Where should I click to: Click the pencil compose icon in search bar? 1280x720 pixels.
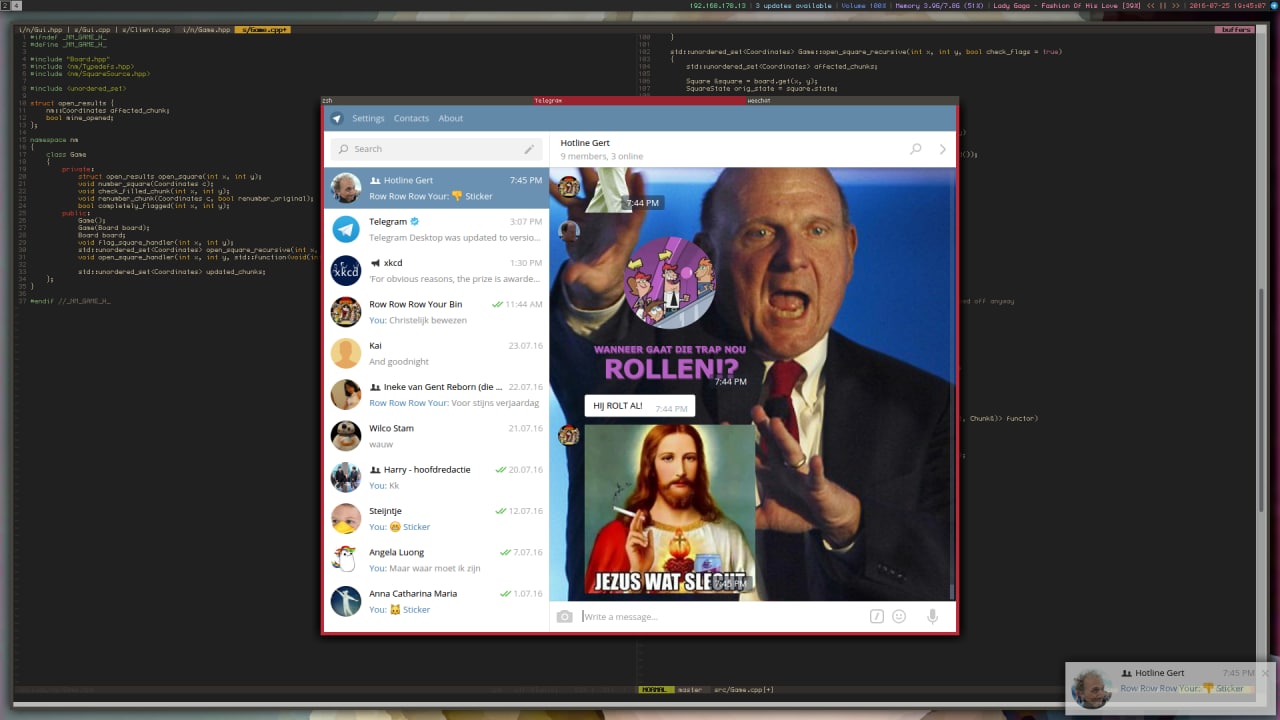point(529,149)
